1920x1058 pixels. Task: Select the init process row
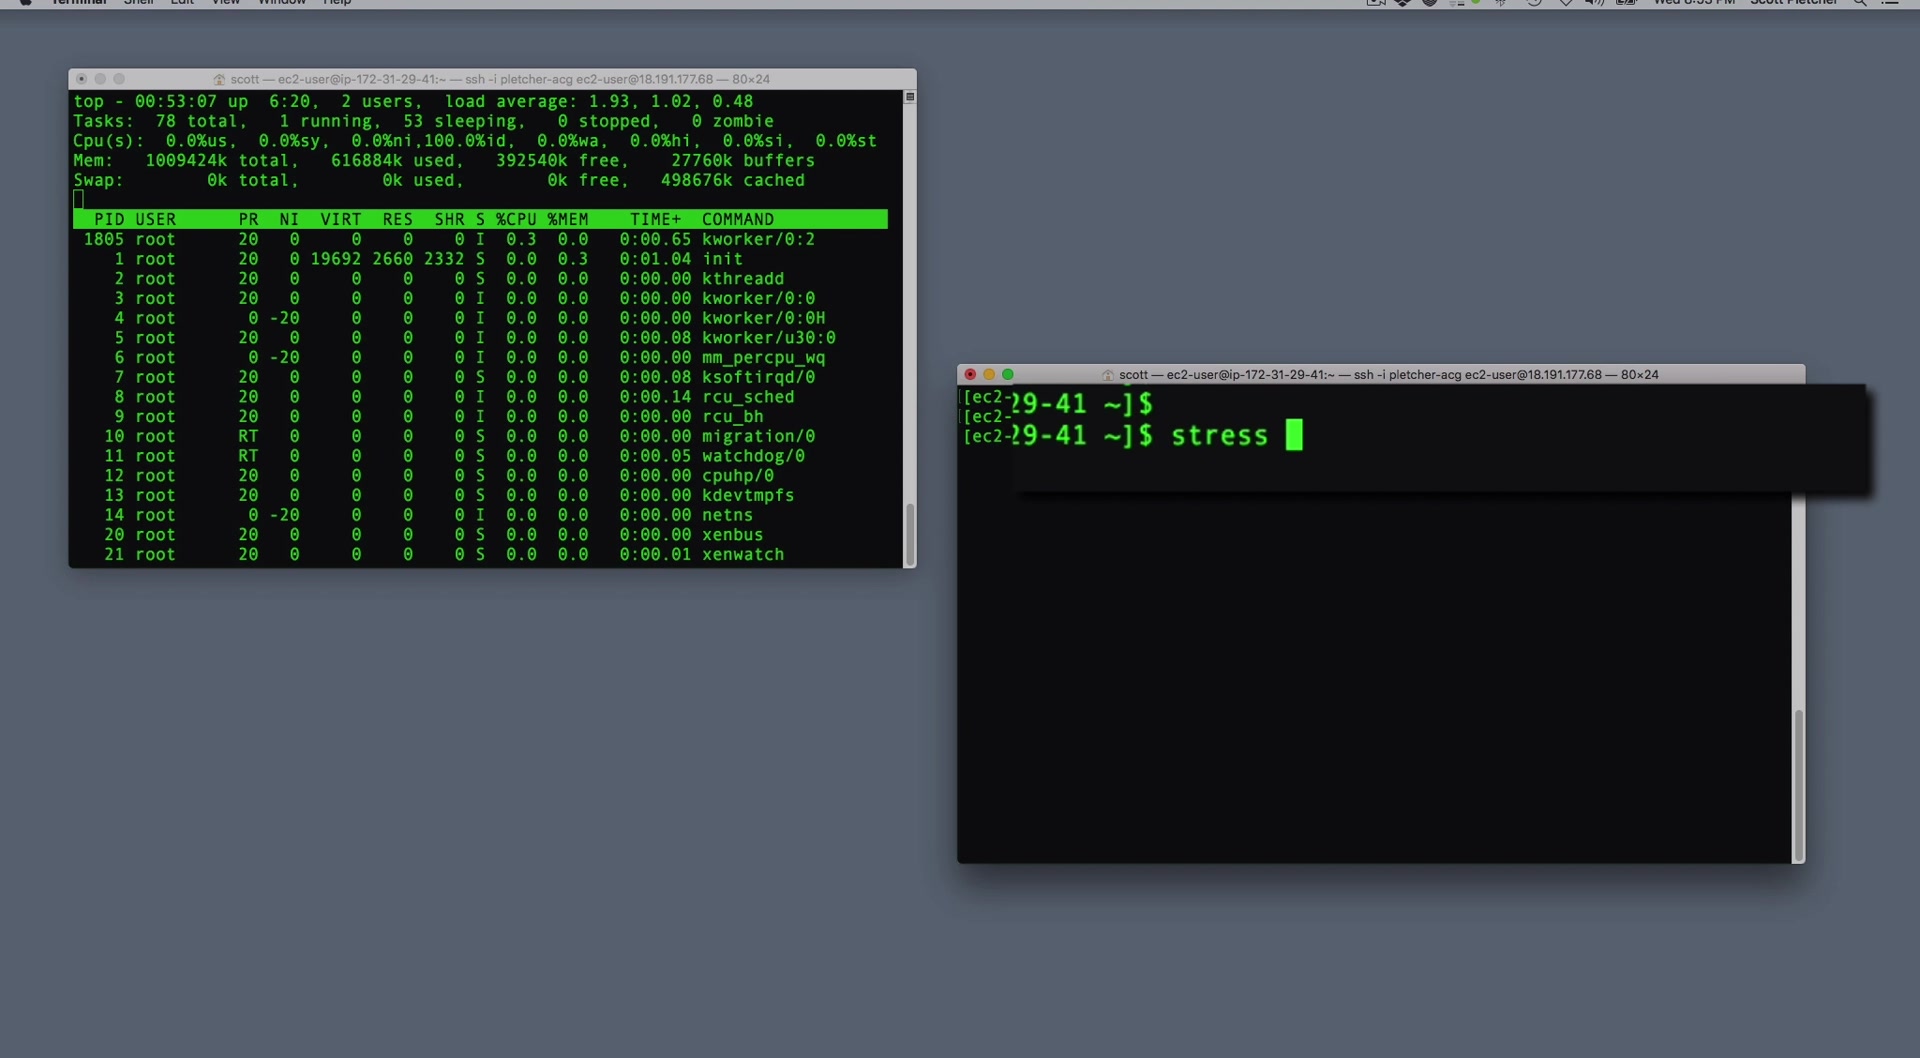(480, 259)
